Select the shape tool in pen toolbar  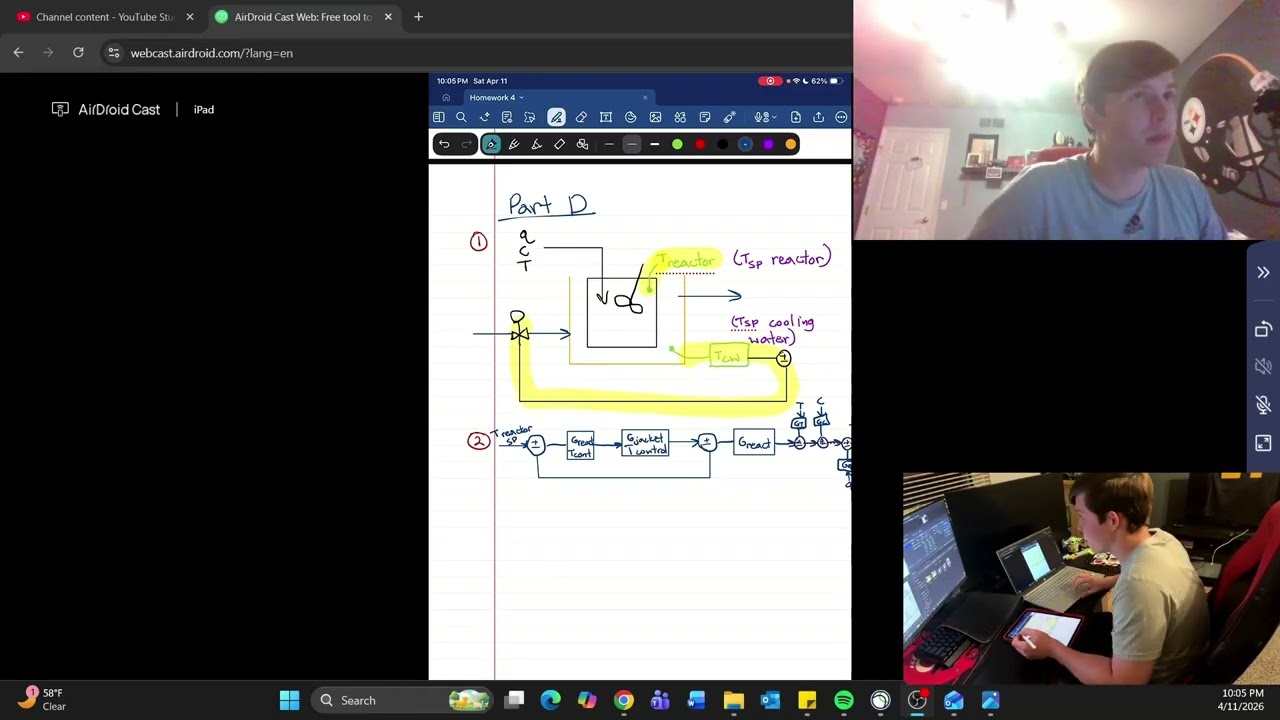click(x=582, y=144)
